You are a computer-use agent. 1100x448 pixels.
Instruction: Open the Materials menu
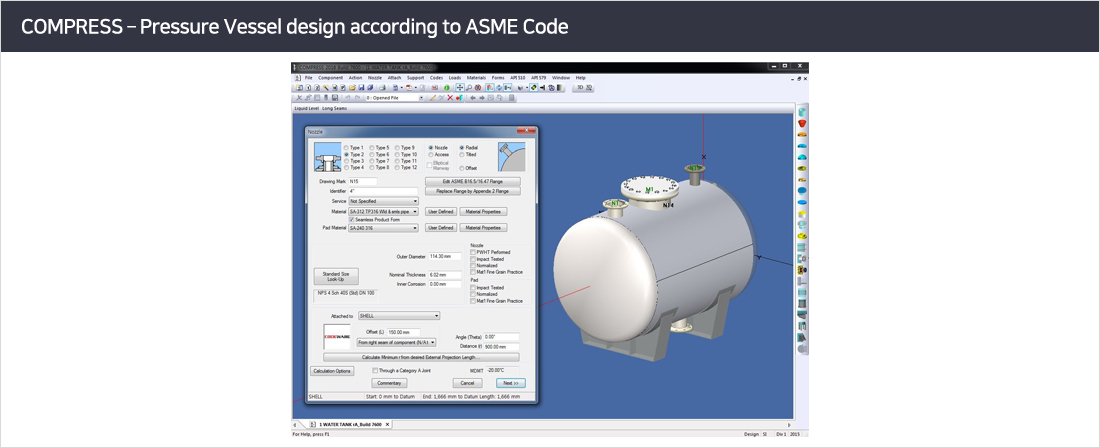point(476,78)
